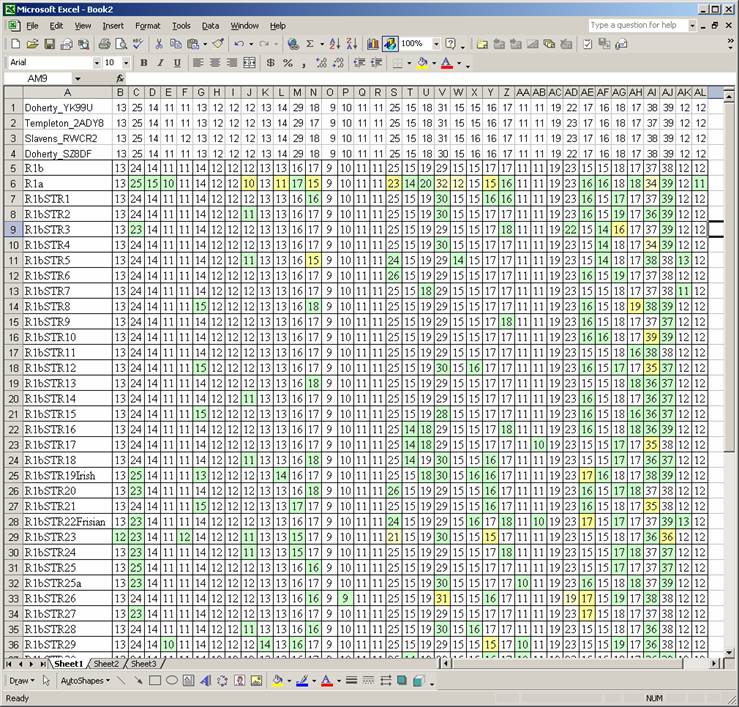The height and width of the screenshot is (707, 739).
Task: Increase decimal places
Action: coord(321,63)
